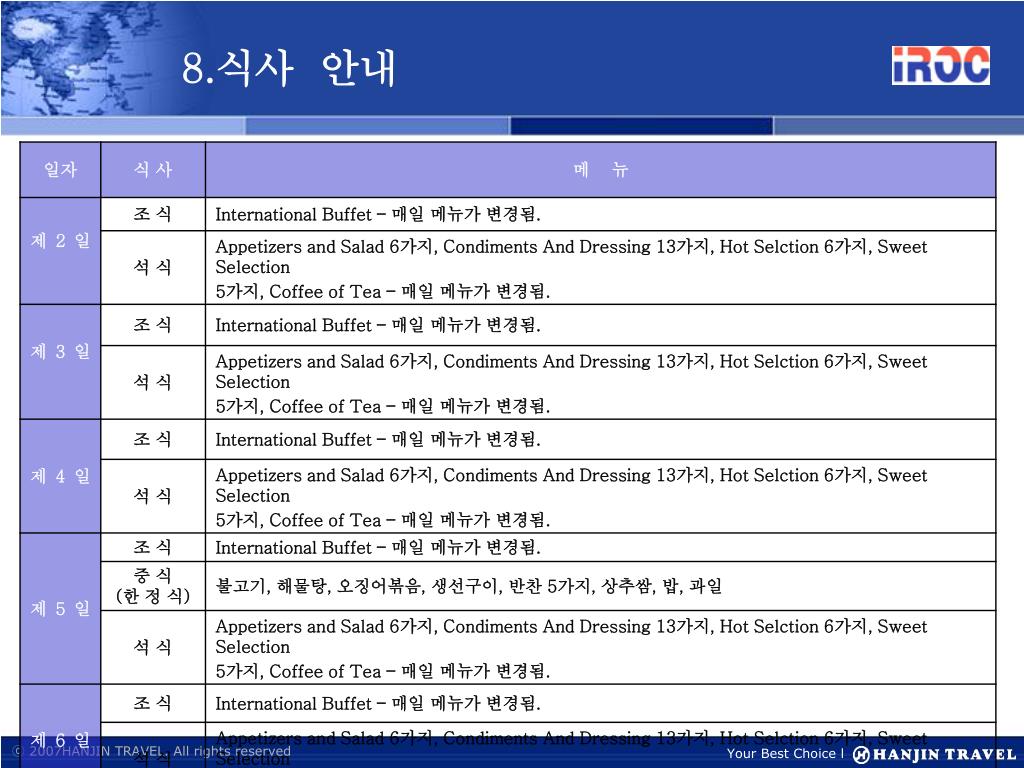Click day 3 dinner Appetizers and Salad text
This screenshot has width=1024, height=768.
(x=571, y=383)
